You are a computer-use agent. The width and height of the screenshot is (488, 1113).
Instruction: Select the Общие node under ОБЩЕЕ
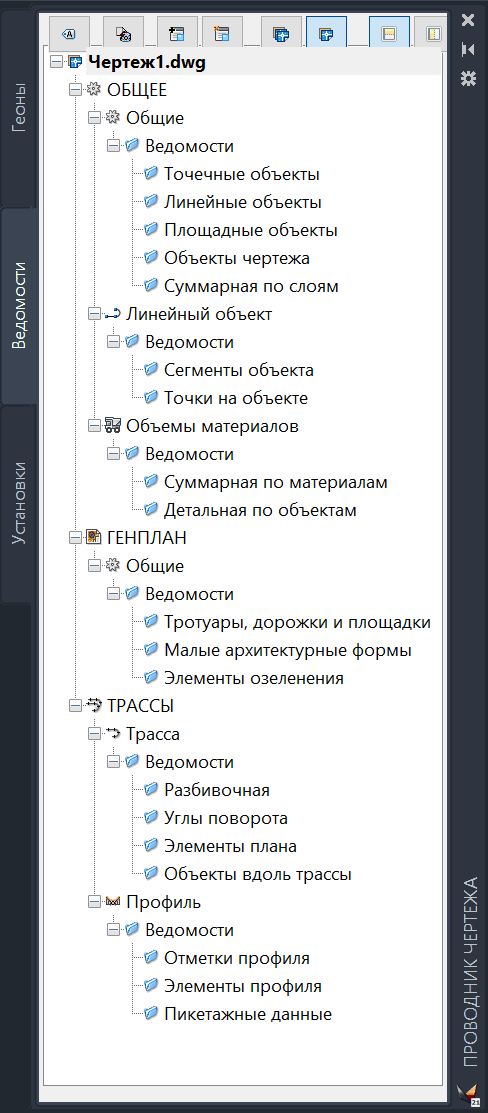[x=155, y=118]
